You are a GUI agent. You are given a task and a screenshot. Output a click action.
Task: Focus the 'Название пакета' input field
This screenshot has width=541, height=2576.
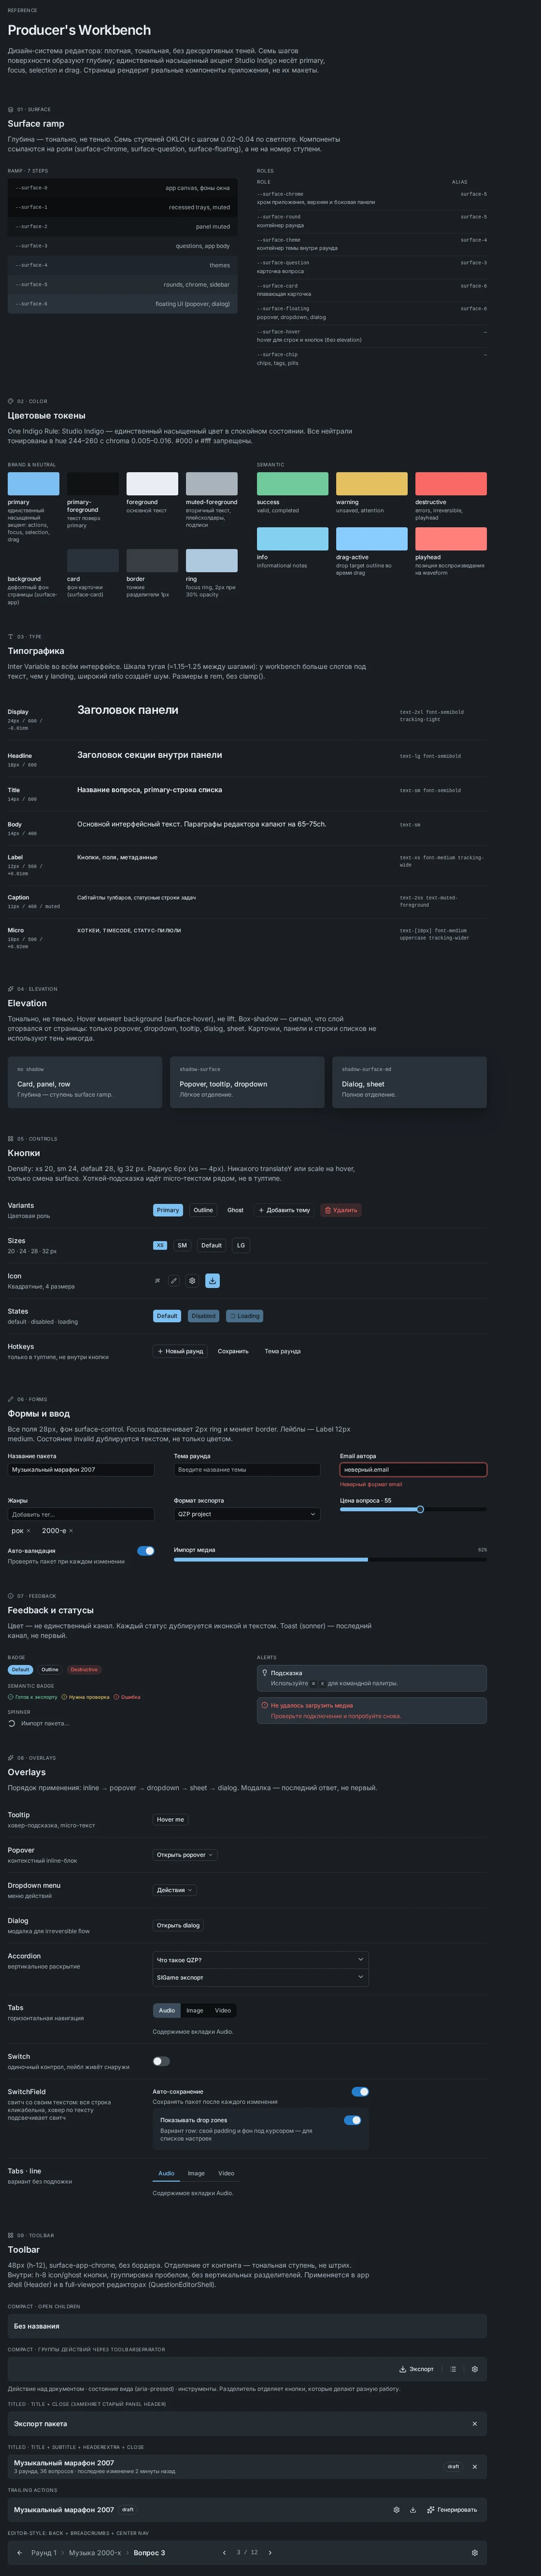pos(81,1470)
